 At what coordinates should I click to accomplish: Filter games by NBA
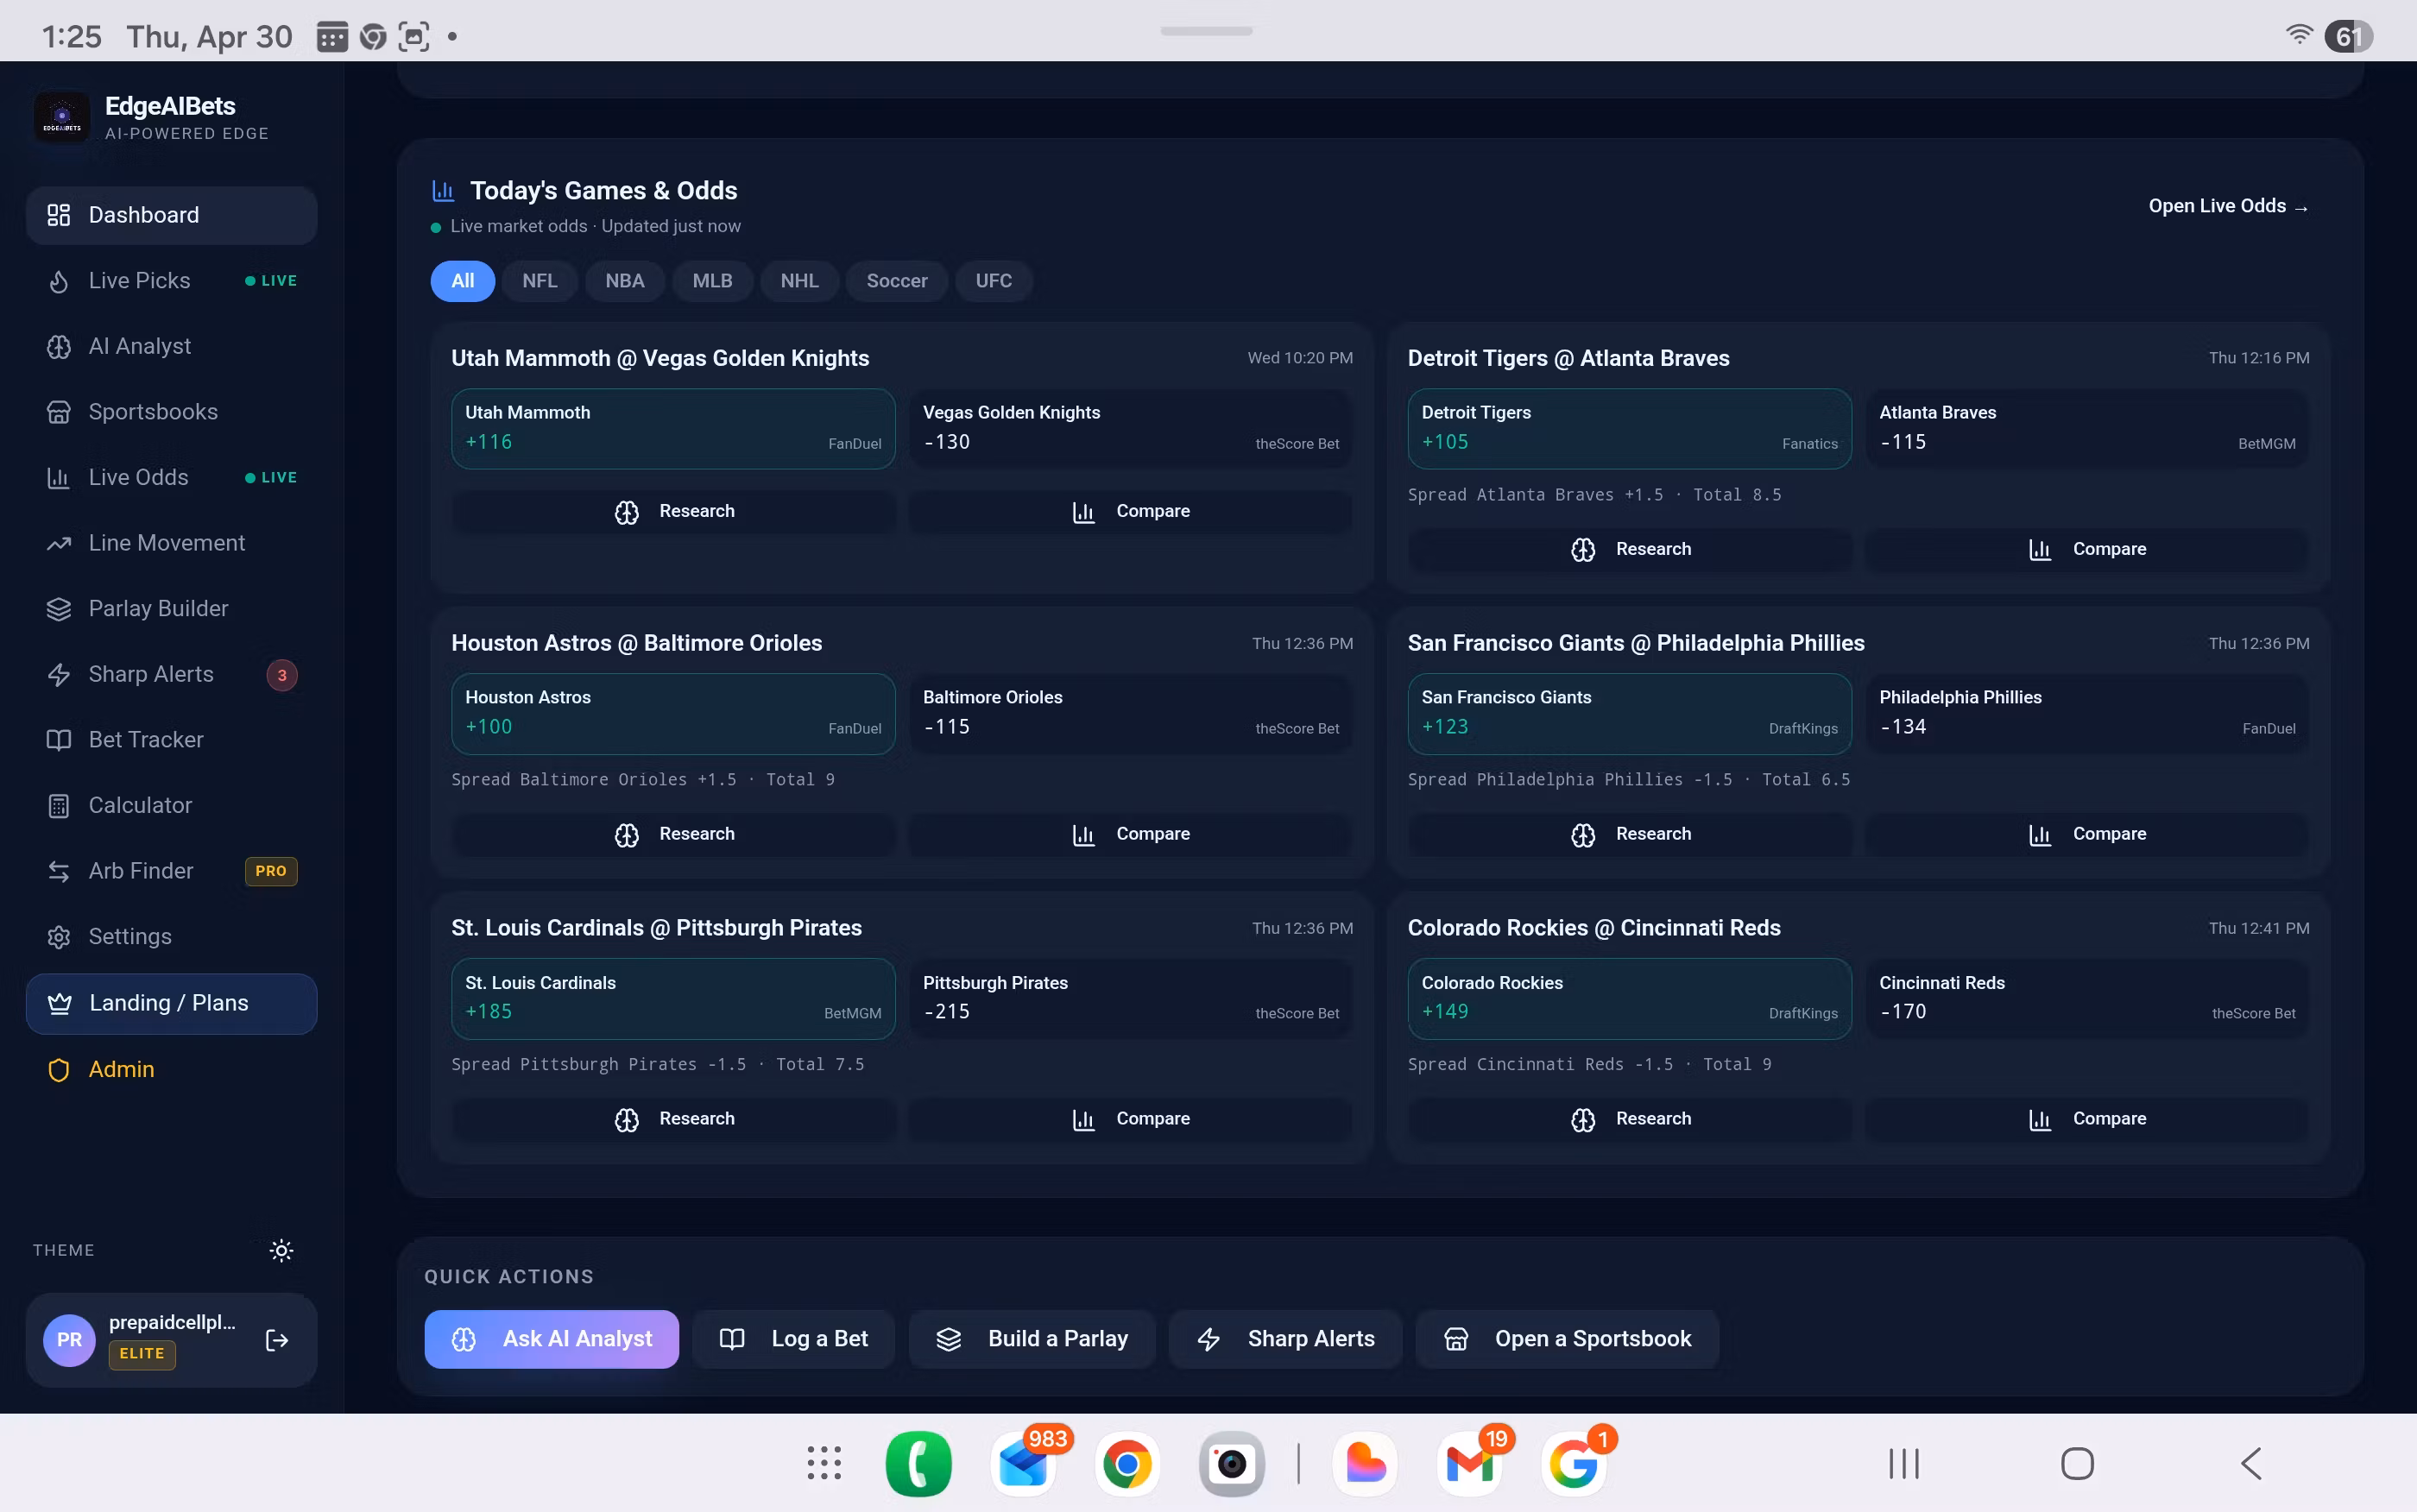[624, 281]
